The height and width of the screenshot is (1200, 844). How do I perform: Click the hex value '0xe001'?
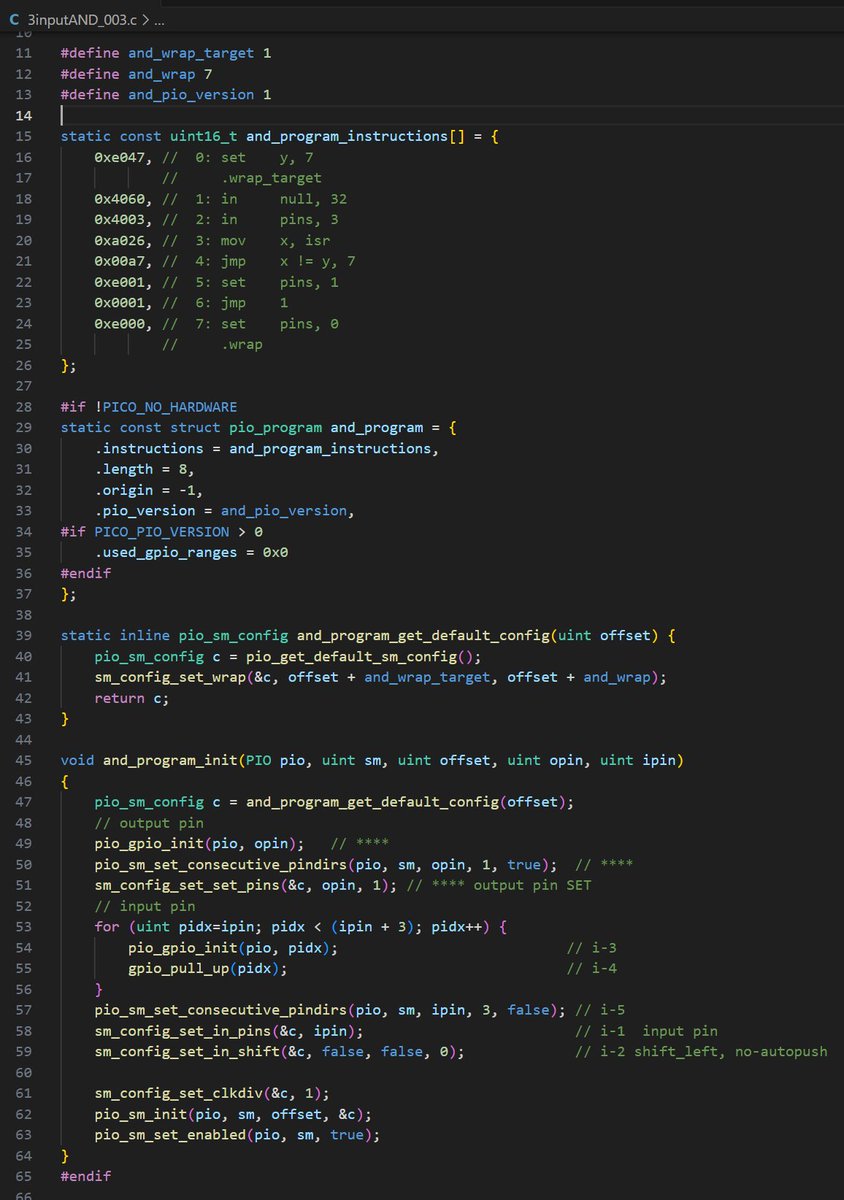[x=119, y=282]
